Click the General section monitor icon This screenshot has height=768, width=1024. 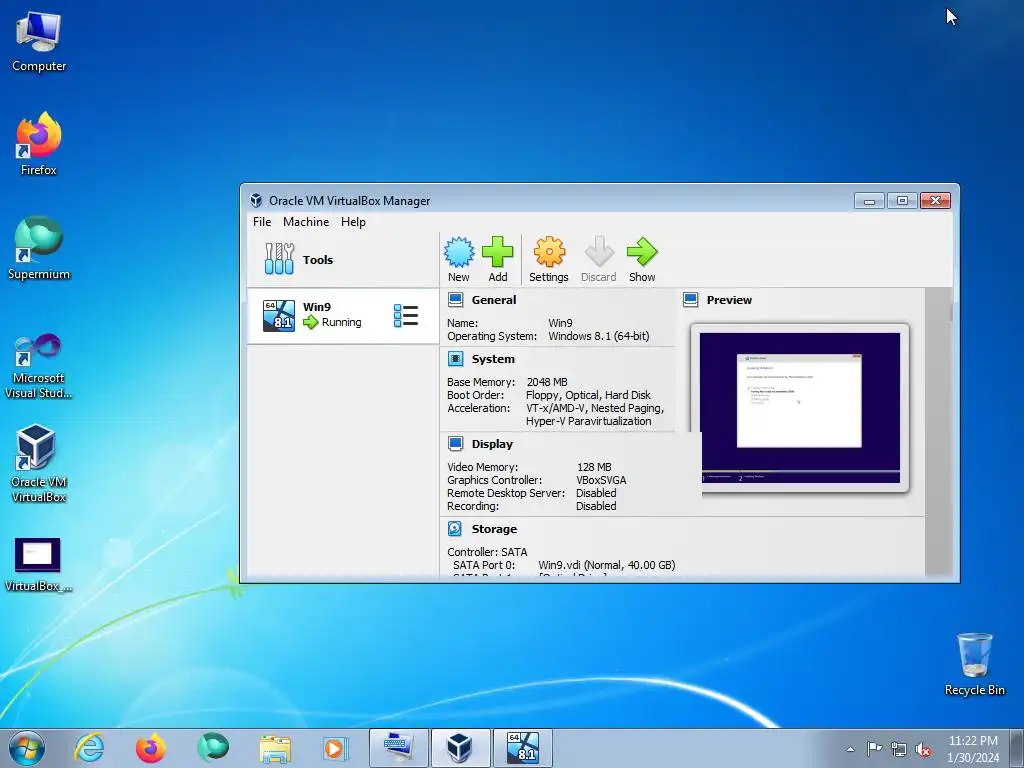(x=455, y=300)
